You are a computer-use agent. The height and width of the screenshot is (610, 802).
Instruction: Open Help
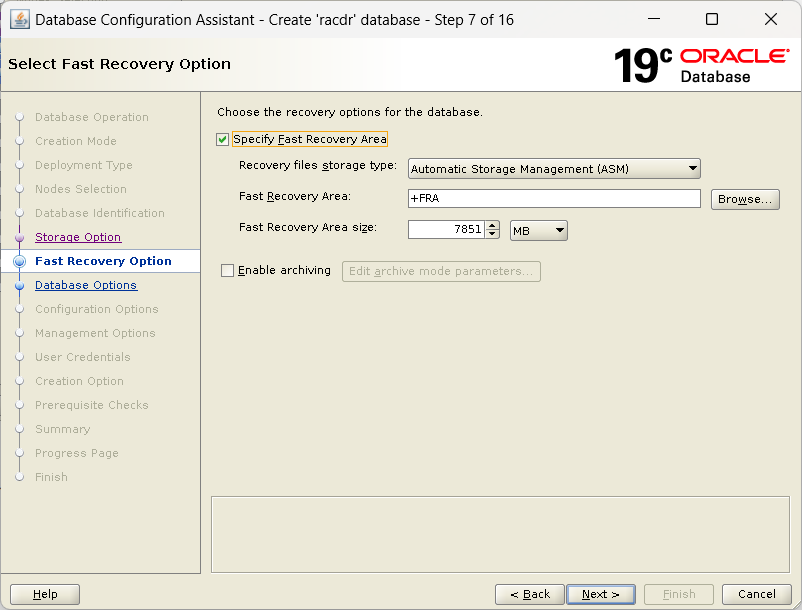pyautogui.click(x=45, y=594)
